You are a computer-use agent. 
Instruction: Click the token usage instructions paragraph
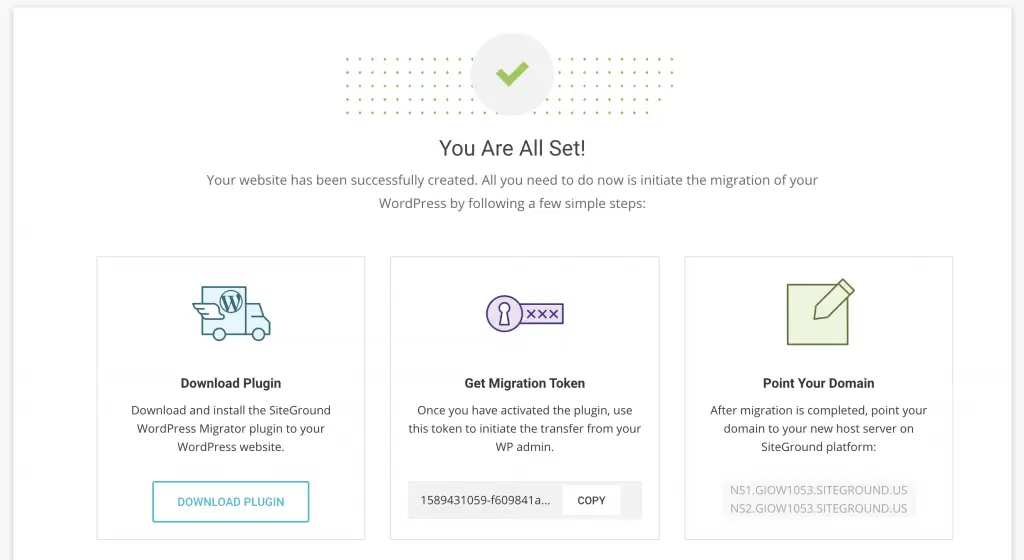click(x=525, y=428)
